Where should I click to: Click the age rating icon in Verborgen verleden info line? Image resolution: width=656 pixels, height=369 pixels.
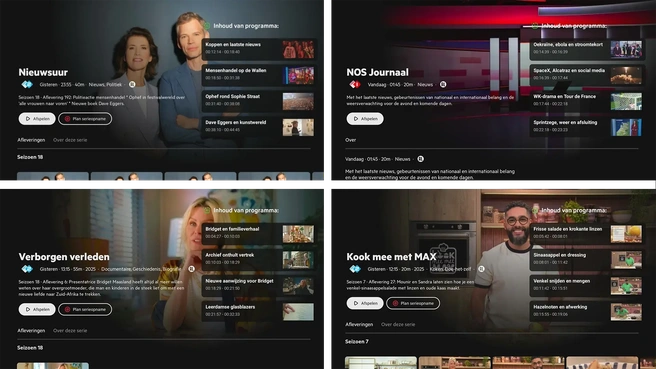click(x=191, y=269)
